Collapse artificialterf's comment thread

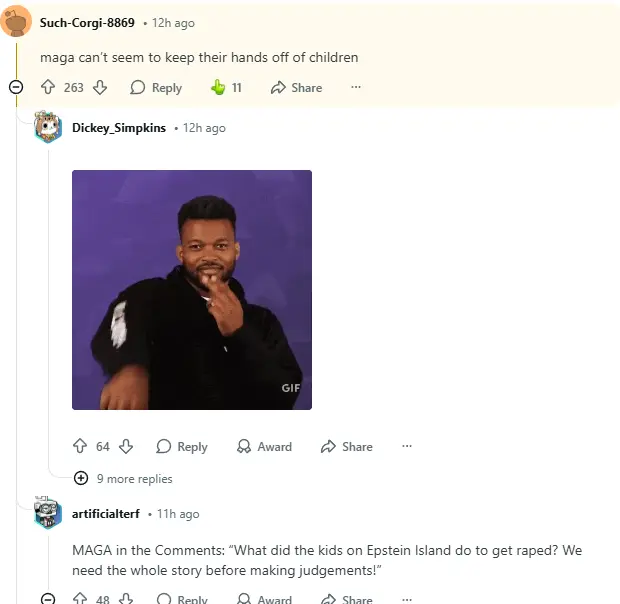point(48,598)
